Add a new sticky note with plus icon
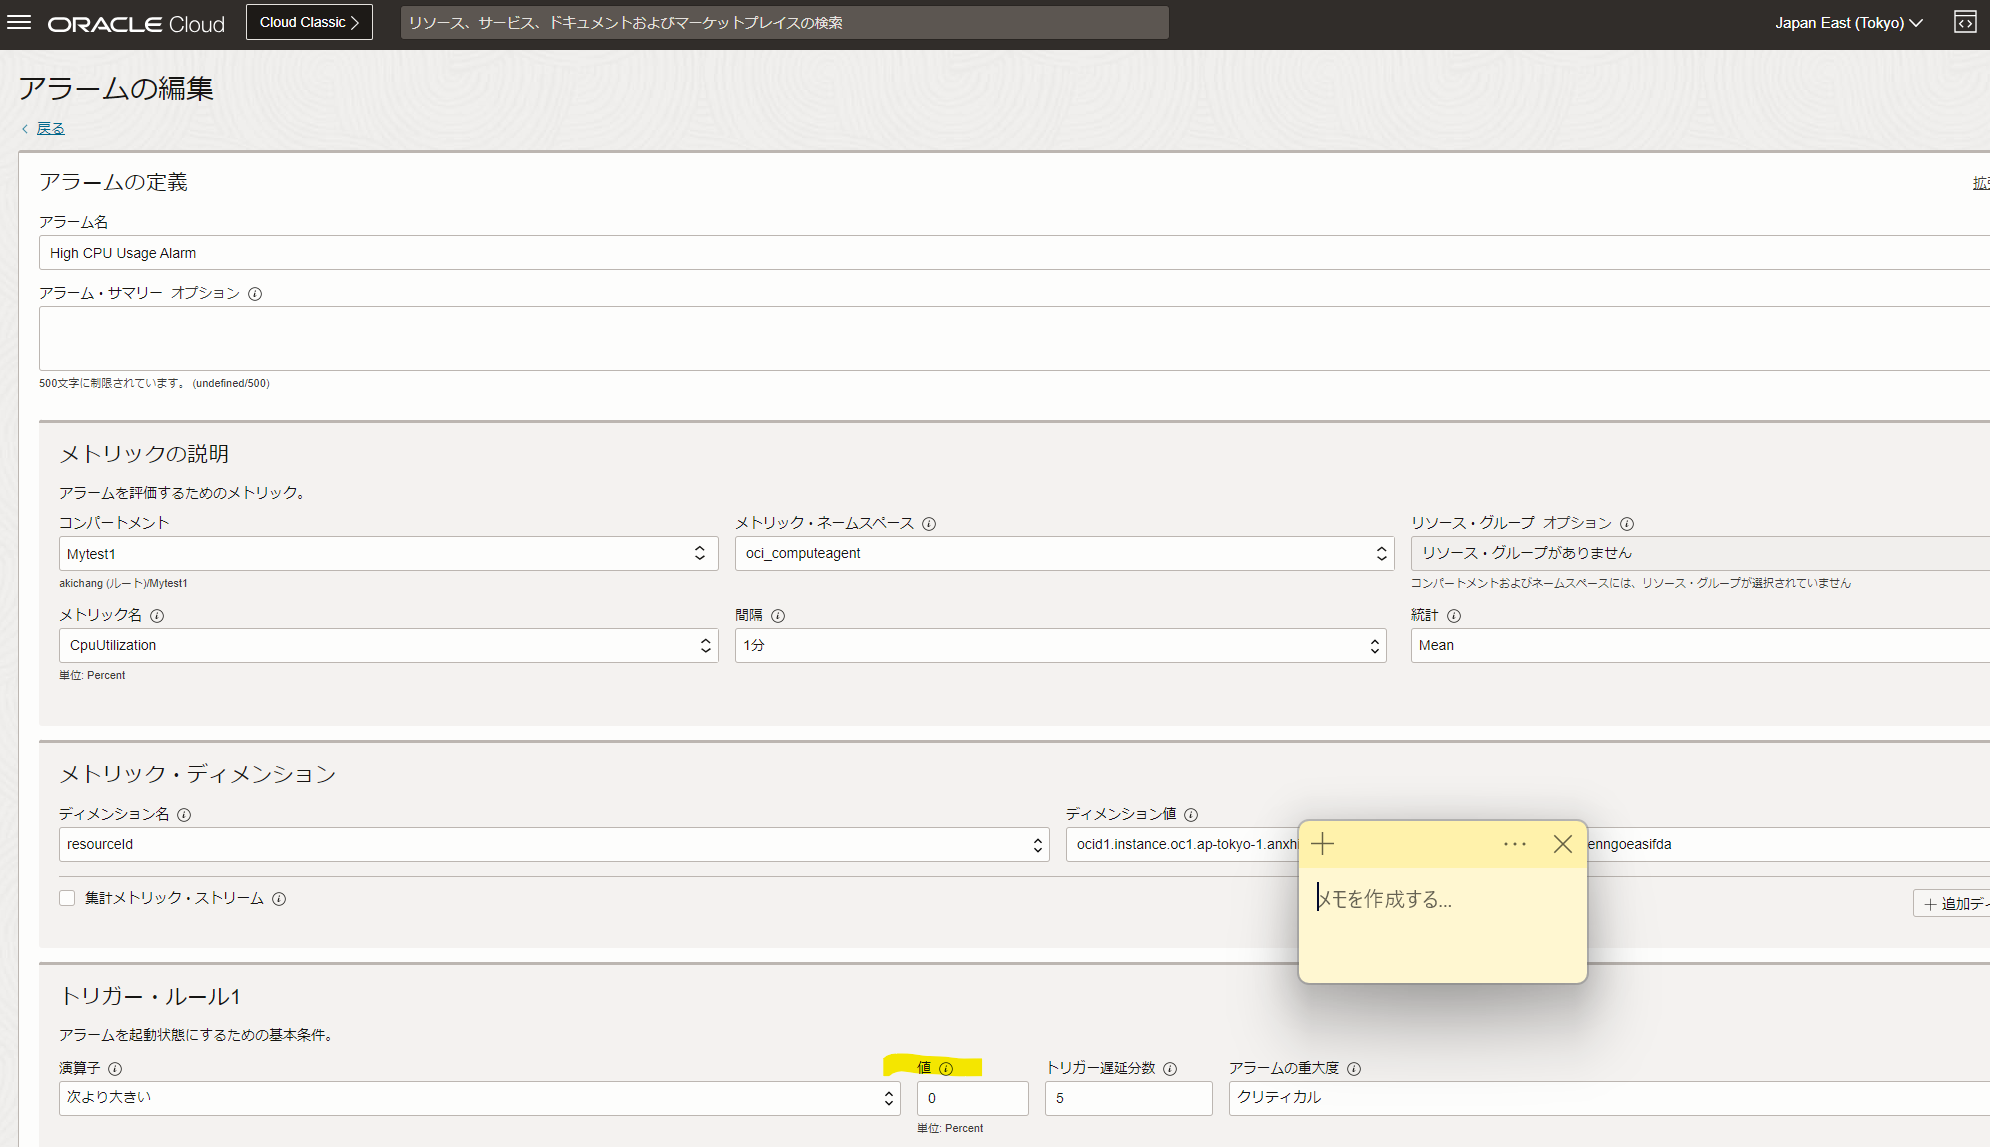The image size is (1990, 1147). tap(1322, 844)
